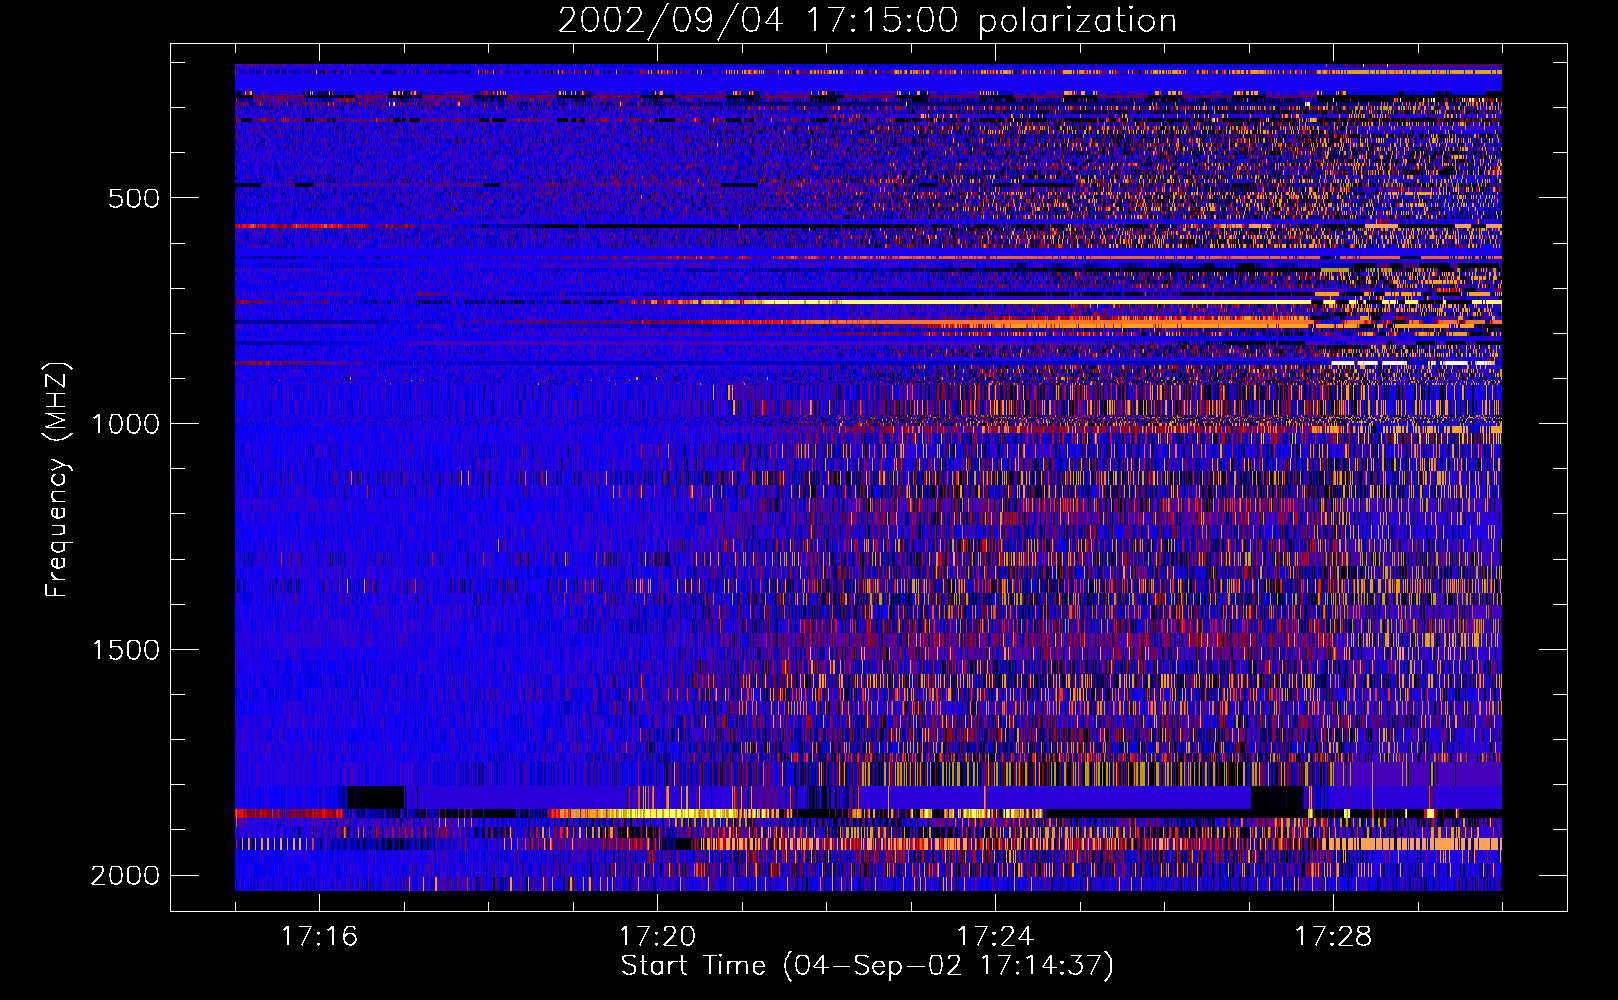Image resolution: width=1618 pixels, height=1000 pixels.
Task: Click the plot title '2002/09/04 17:15:00 polarization'
Action: pyautogui.click(x=867, y=21)
